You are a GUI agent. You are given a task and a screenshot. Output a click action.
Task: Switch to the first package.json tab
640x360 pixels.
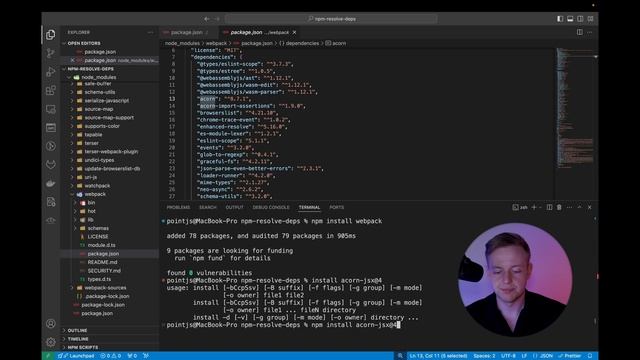click(x=187, y=32)
